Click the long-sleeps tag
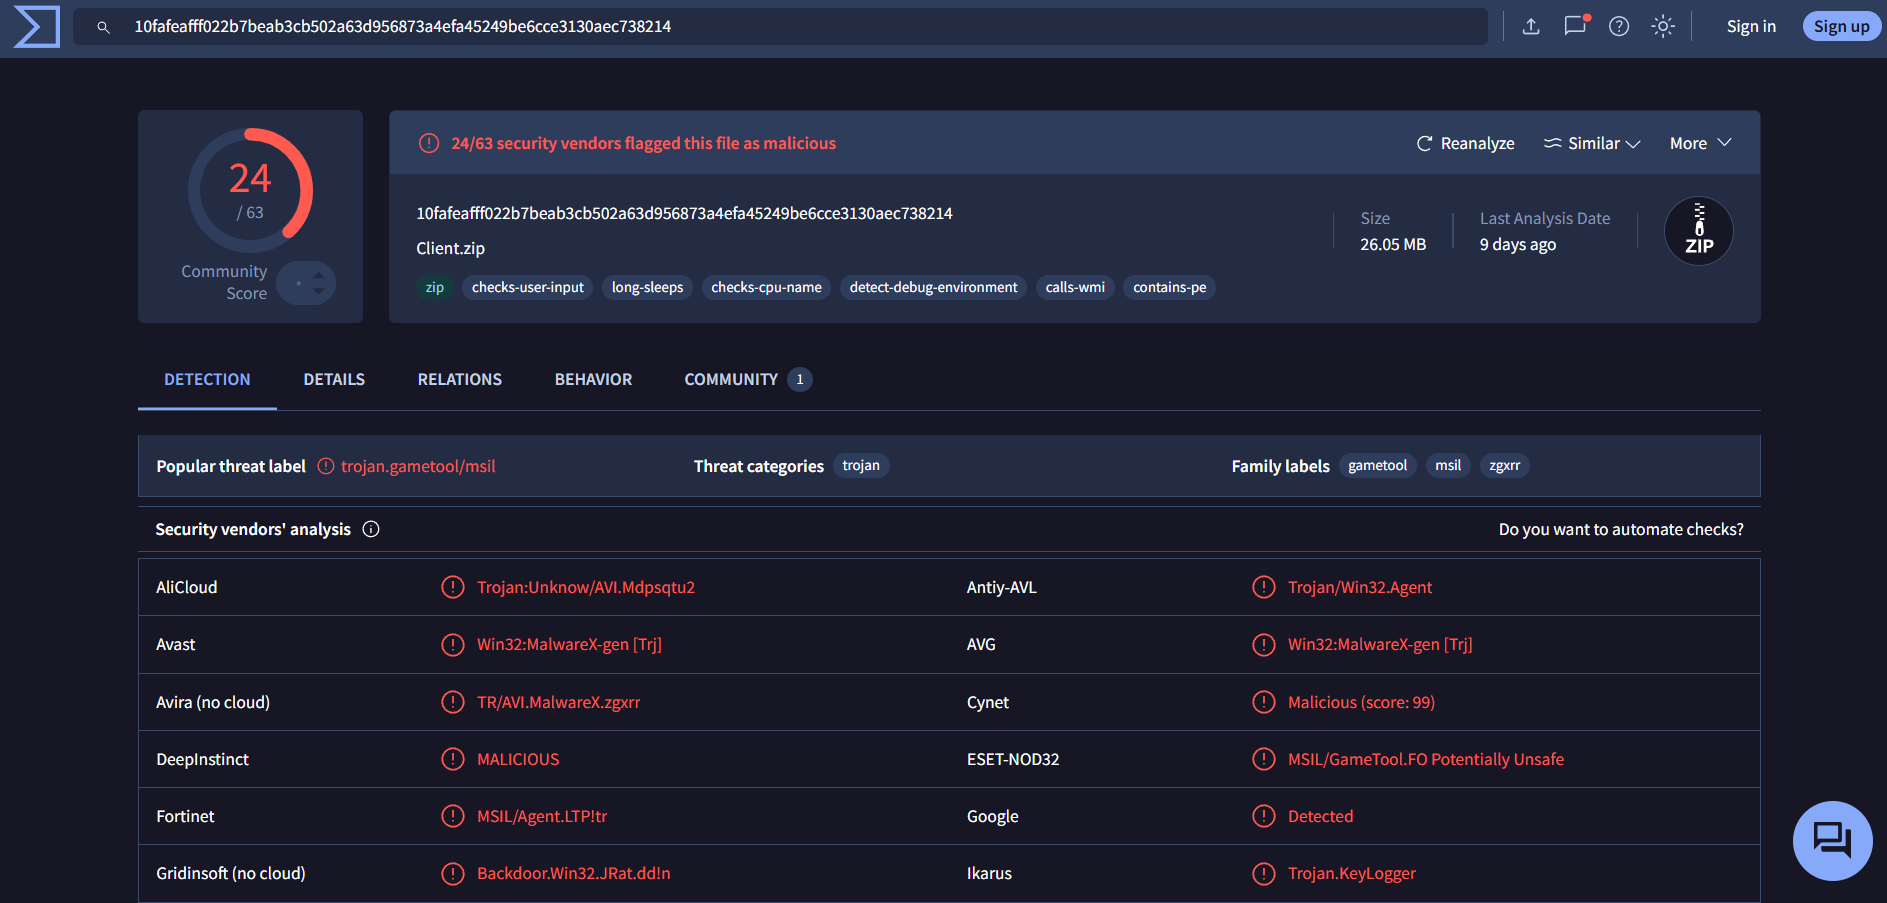This screenshot has width=1887, height=903. pyautogui.click(x=647, y=288)
